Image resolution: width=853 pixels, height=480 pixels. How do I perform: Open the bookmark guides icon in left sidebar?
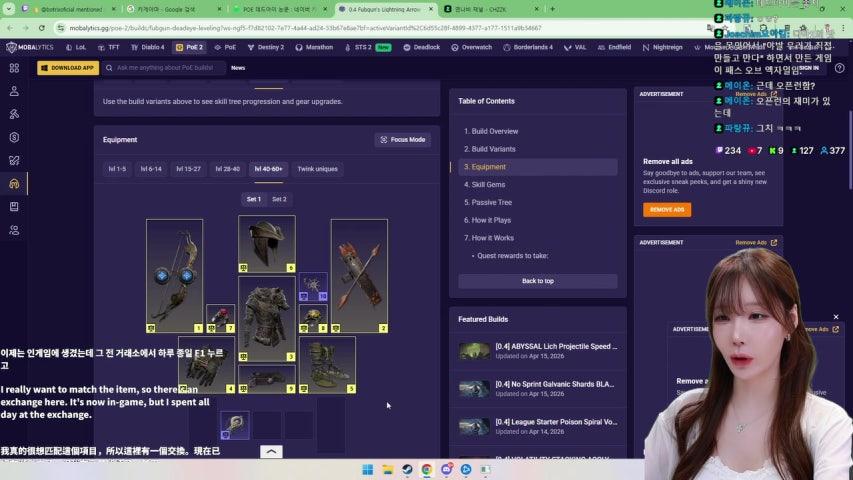coord(14,207)
